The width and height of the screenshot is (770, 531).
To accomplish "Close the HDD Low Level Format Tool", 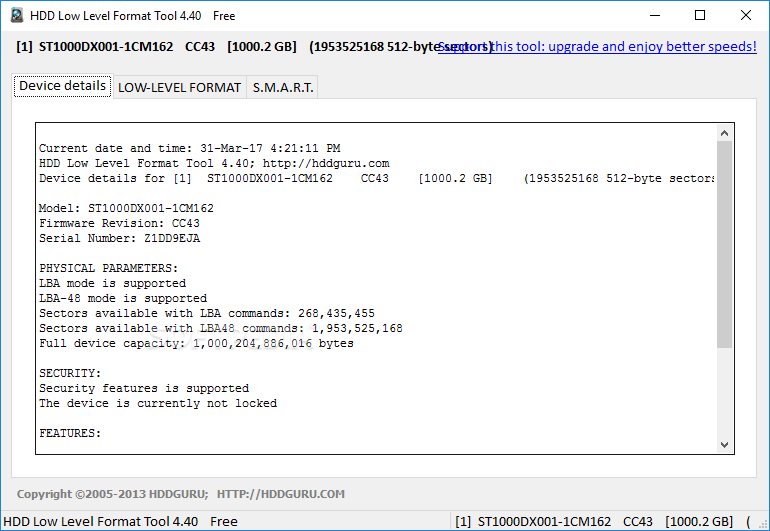I will coord(745,15).
